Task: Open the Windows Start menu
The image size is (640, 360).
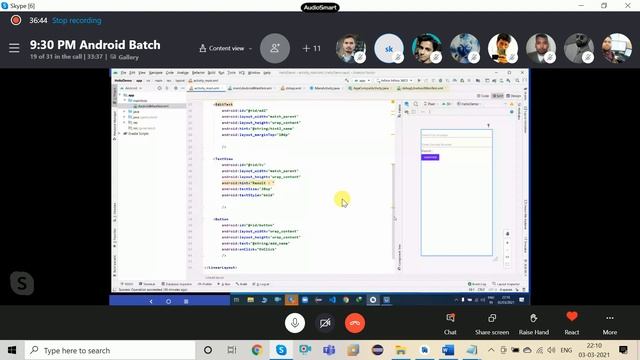Action: point(12,350)
